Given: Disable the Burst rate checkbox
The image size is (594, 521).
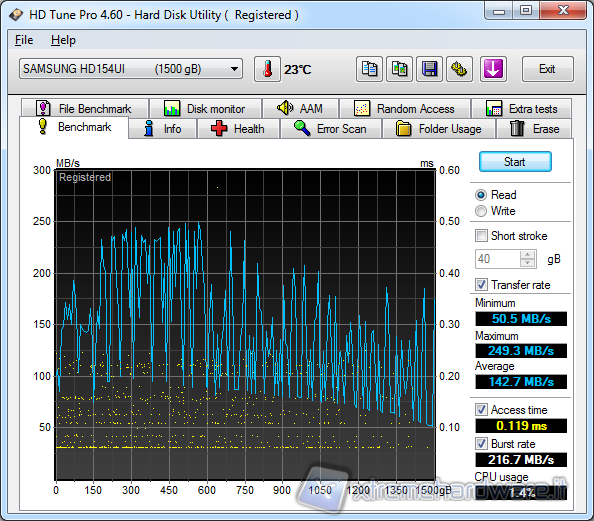Looking at the screenshot, I should [481, 443].
